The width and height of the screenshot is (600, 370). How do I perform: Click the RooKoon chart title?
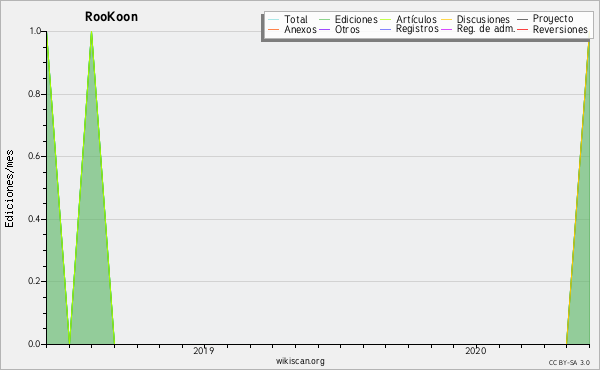111,17
